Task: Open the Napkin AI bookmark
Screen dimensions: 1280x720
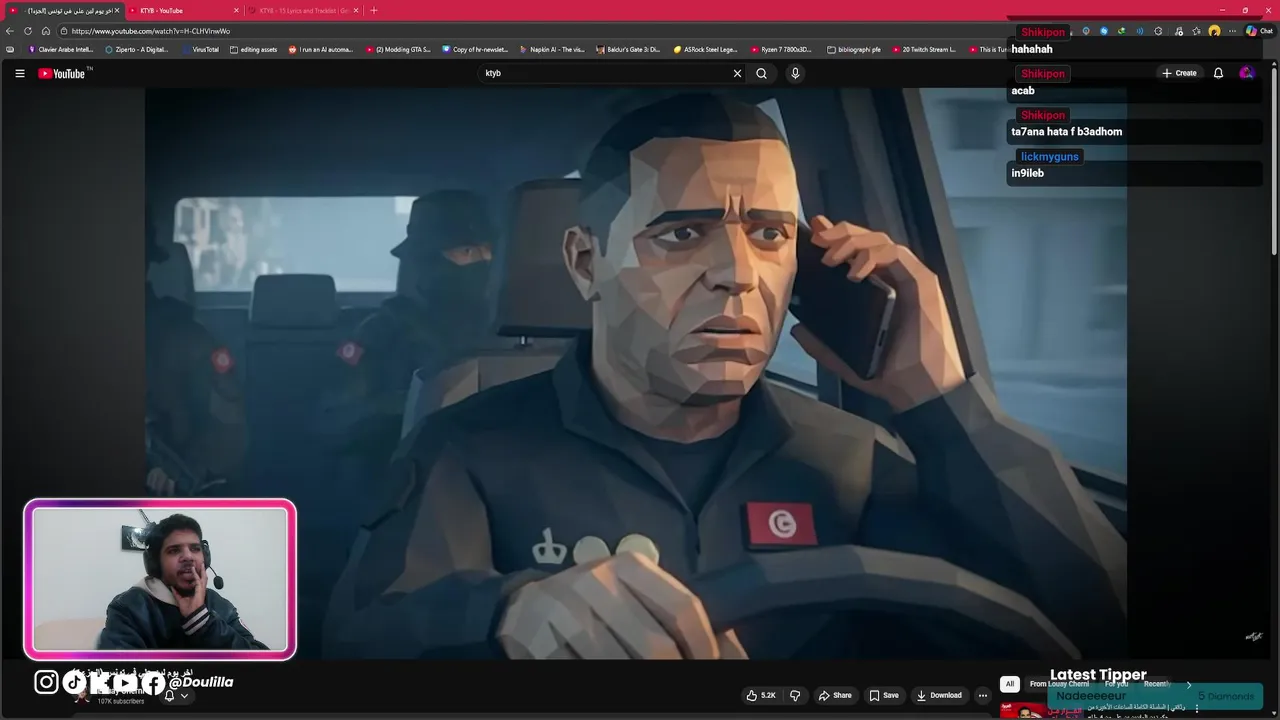Action: point(552,49)
